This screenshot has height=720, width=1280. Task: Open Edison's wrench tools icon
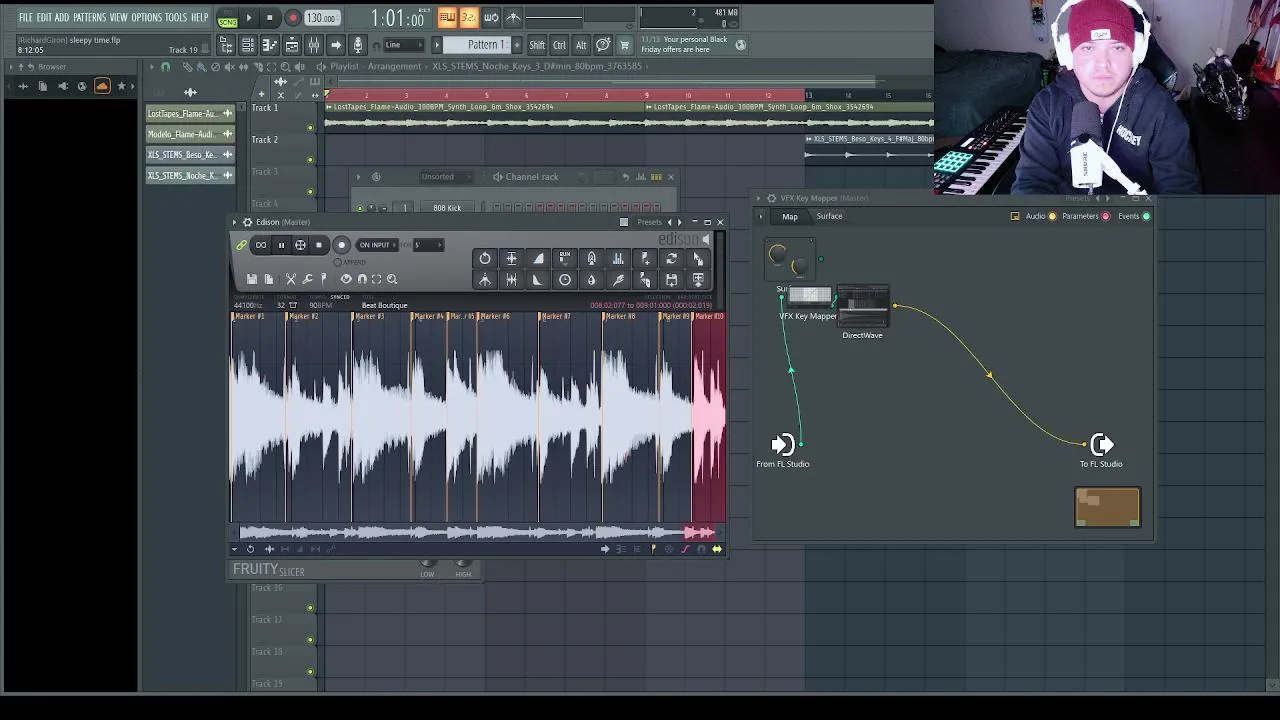point(307,279)
